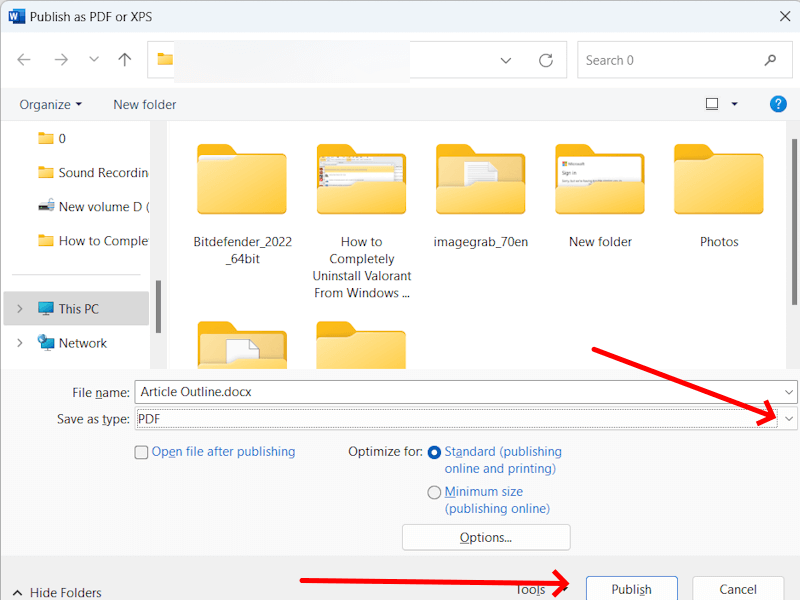Click the search magnifier icon

[768, 60]
